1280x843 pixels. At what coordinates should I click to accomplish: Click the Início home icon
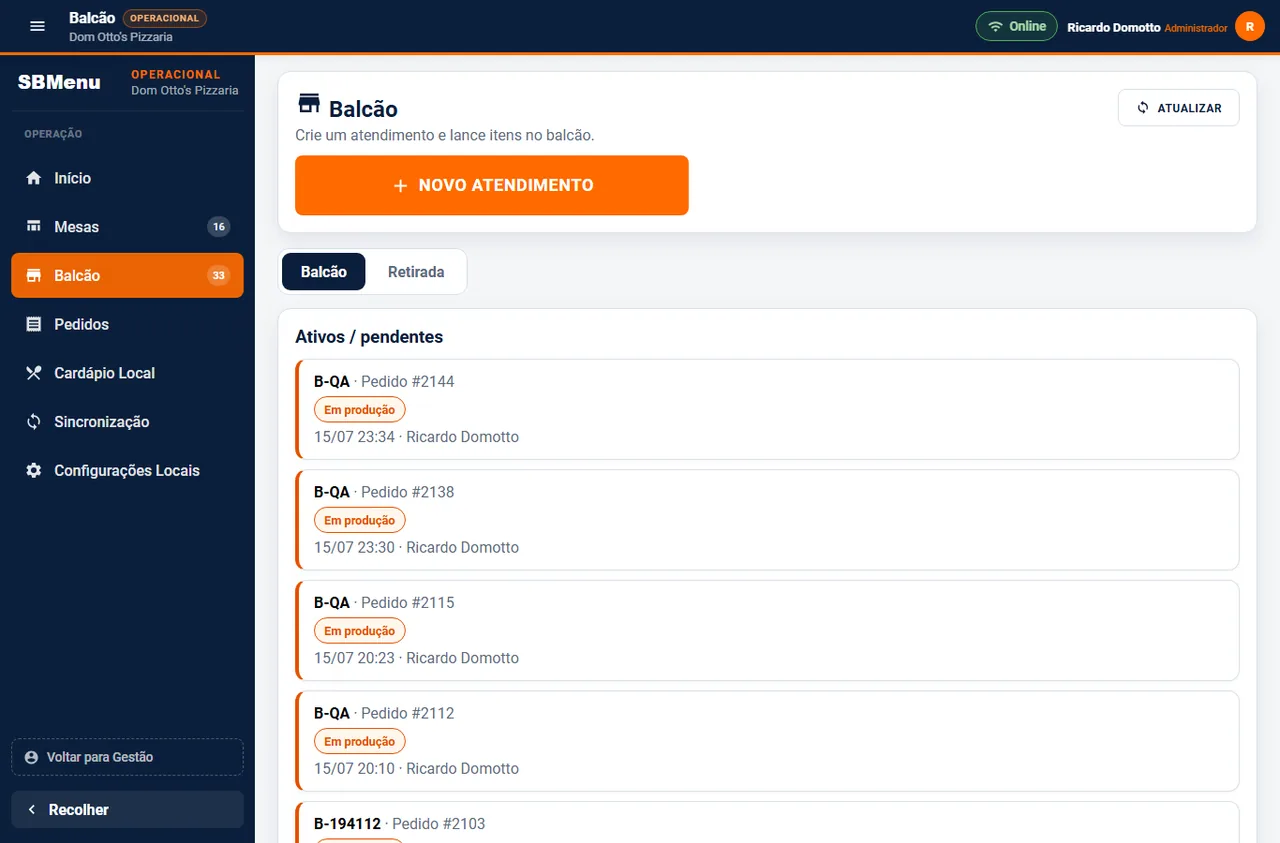click(x=34, y=178)
